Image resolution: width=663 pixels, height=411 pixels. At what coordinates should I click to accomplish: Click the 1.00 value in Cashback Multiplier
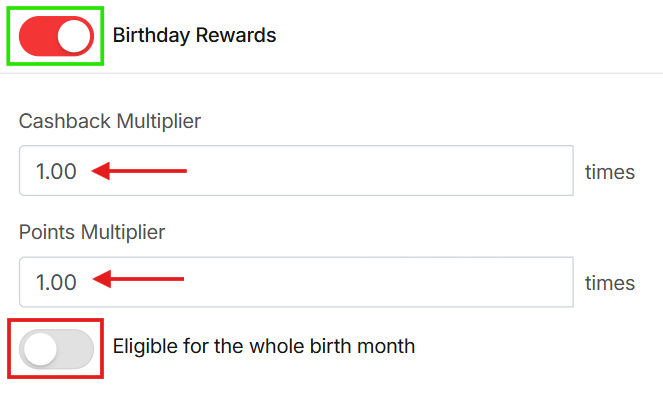point(56,171)
